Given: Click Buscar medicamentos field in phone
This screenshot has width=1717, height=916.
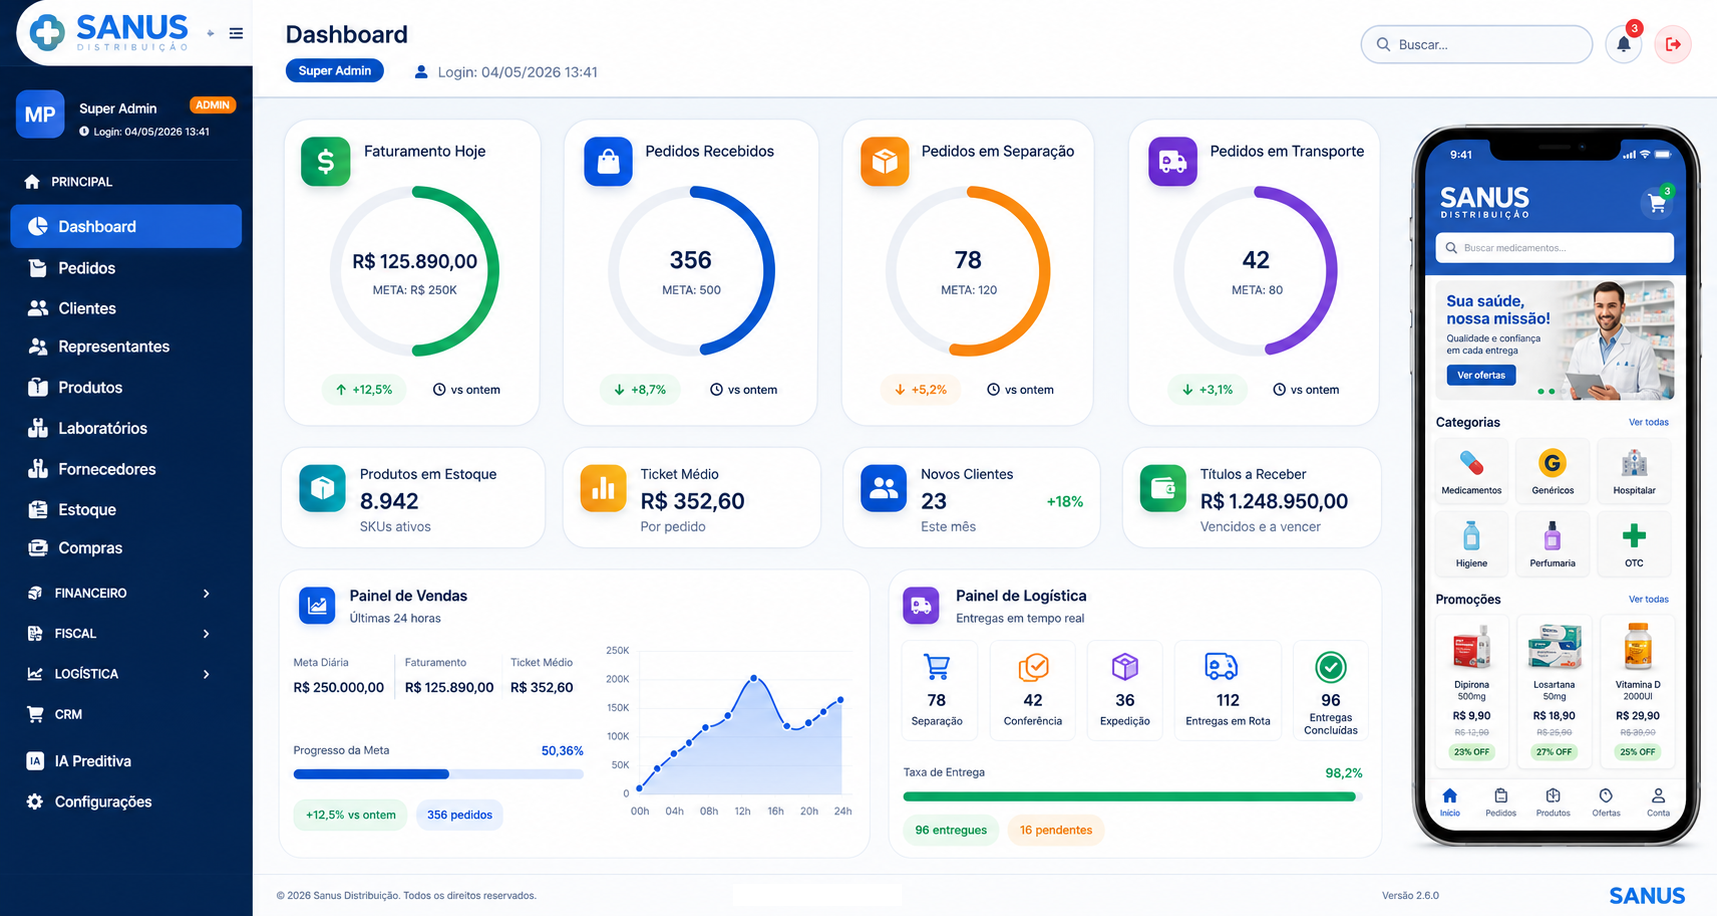Looking at the screenshot, I should (x=1555, y=248).
